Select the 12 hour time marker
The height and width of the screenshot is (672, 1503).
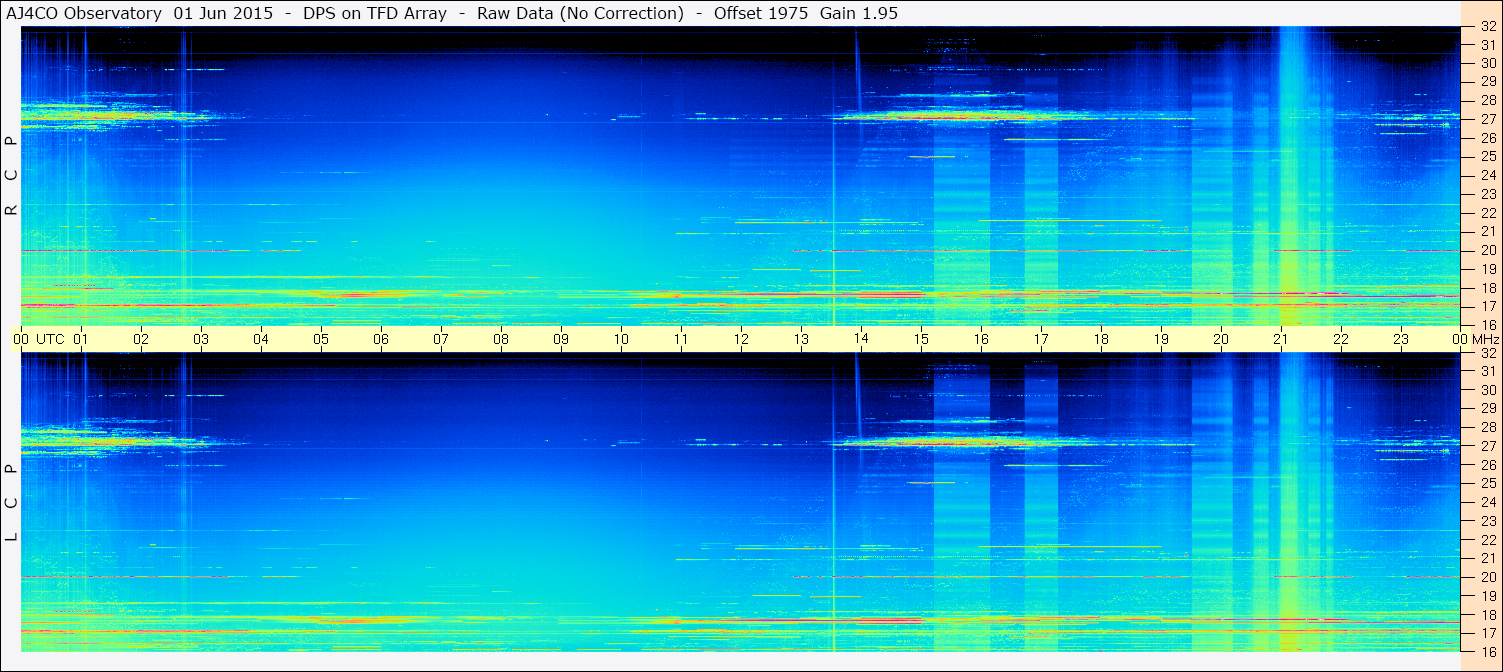[741, 339]
